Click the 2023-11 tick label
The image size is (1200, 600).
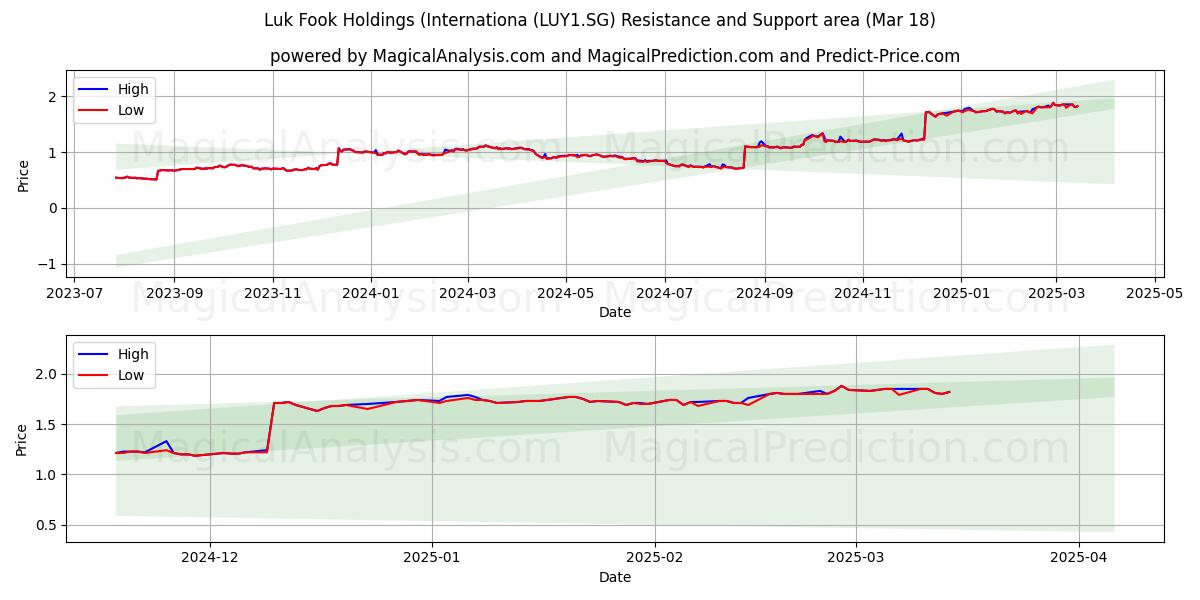[273, 294]
